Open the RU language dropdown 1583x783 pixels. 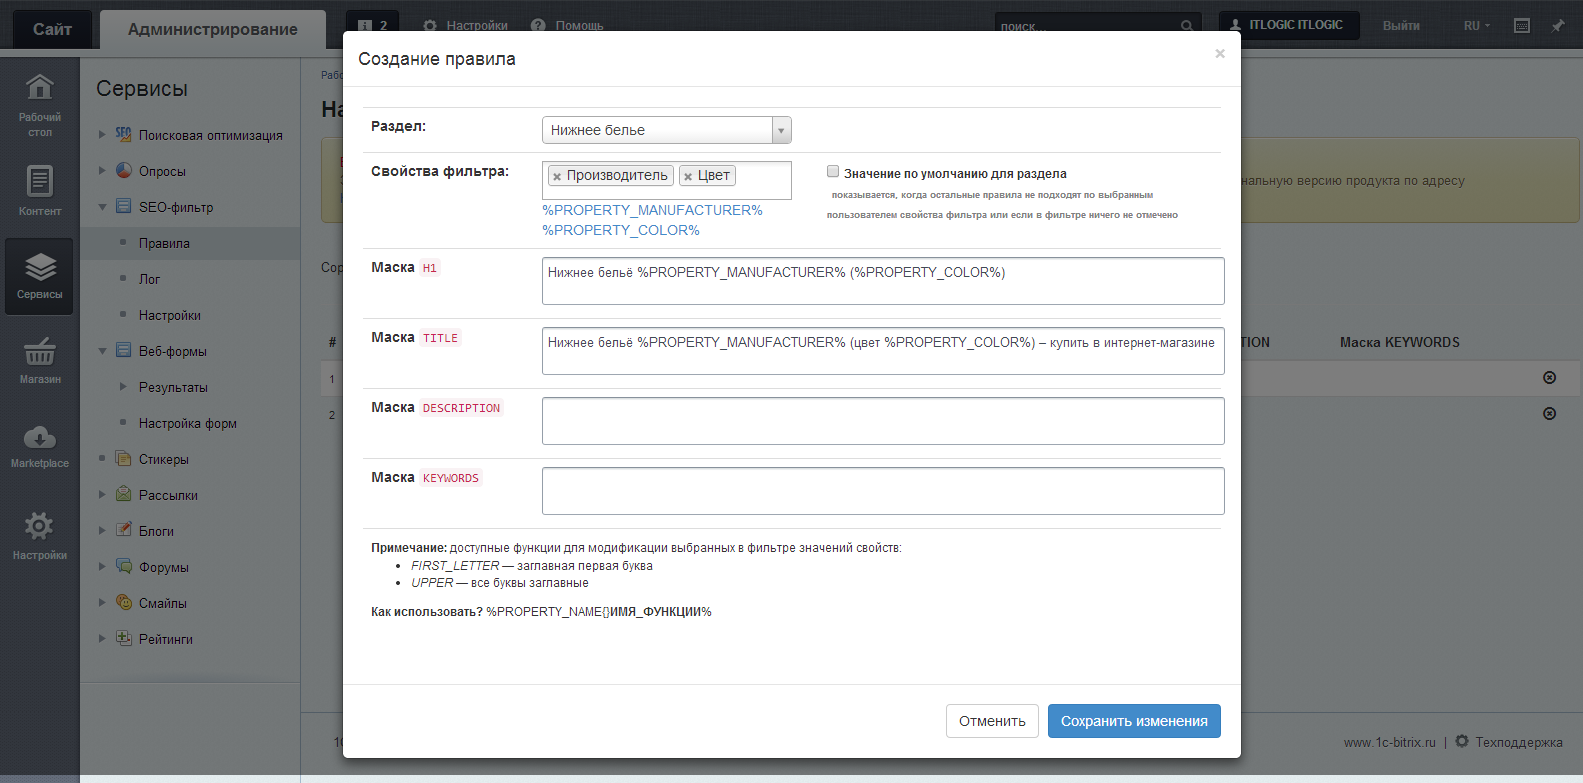pos(1477,25)
